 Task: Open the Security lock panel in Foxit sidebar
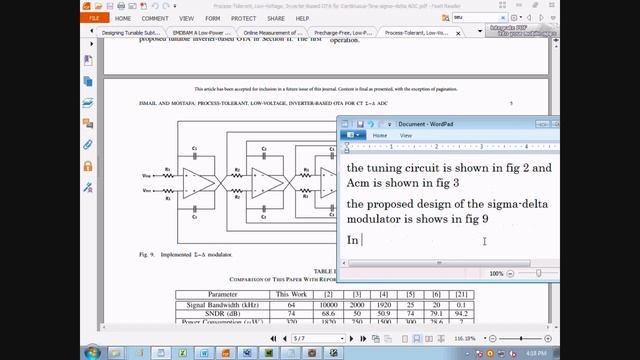coord(88,166)
